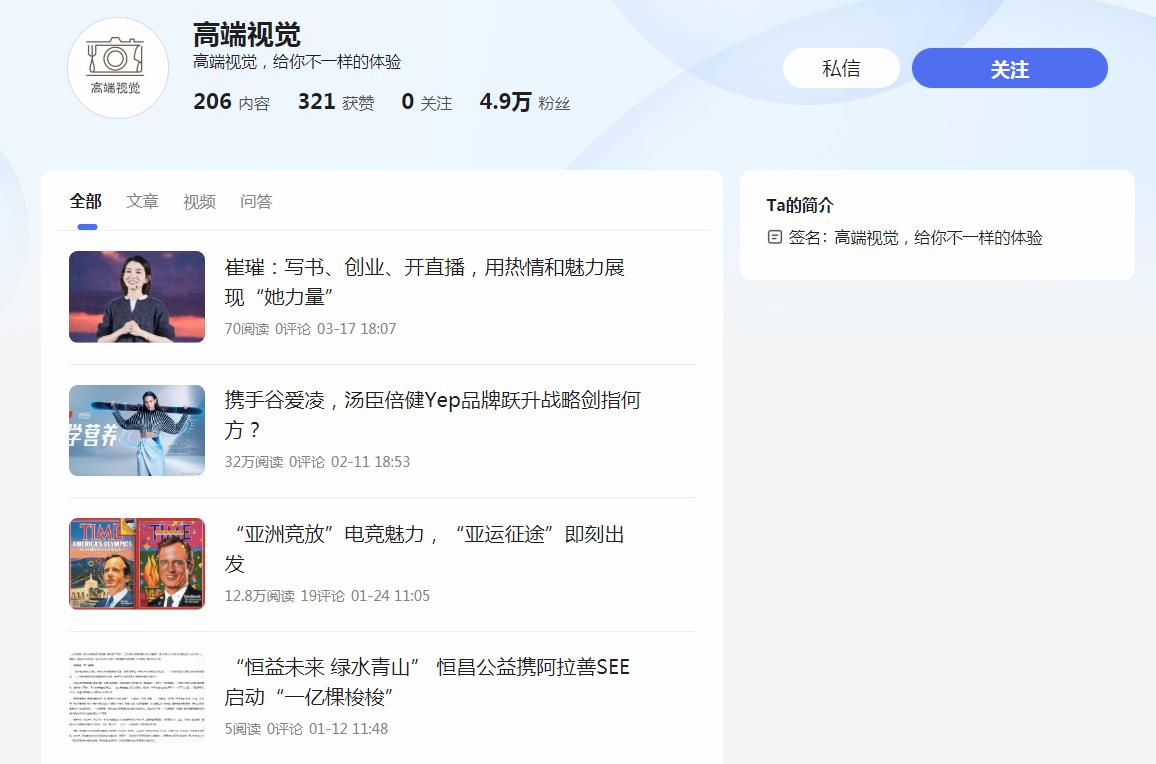Open article "恒益未来 绿水青山"

point(428,682)
